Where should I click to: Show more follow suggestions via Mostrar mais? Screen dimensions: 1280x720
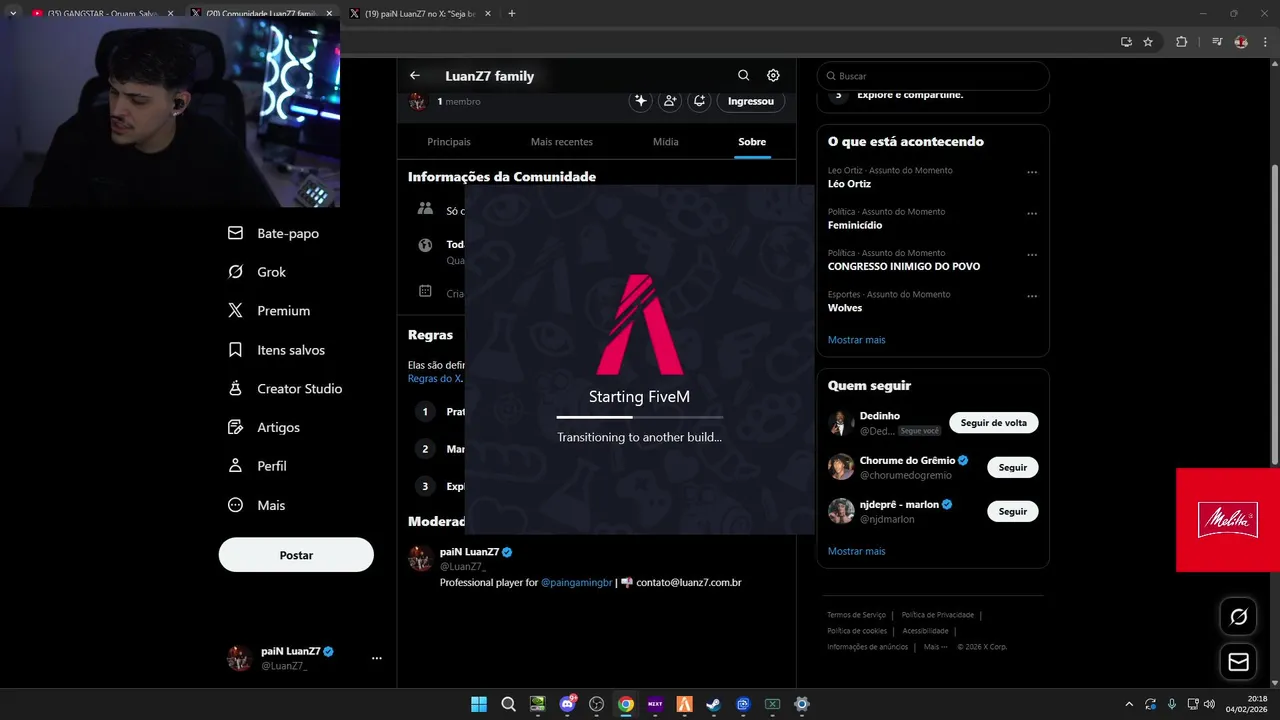857,551
